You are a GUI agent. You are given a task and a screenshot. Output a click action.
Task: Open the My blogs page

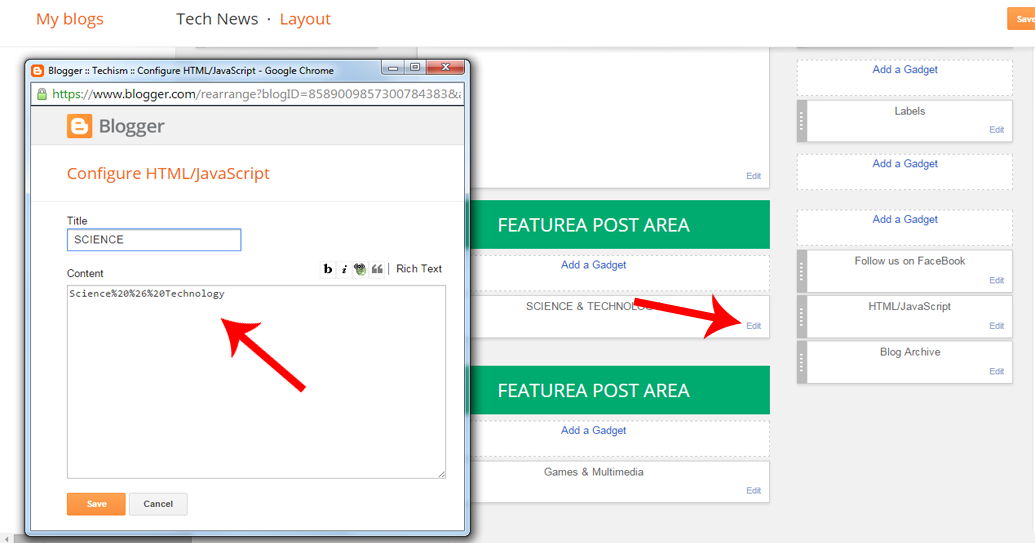click(x=69, y=19)
